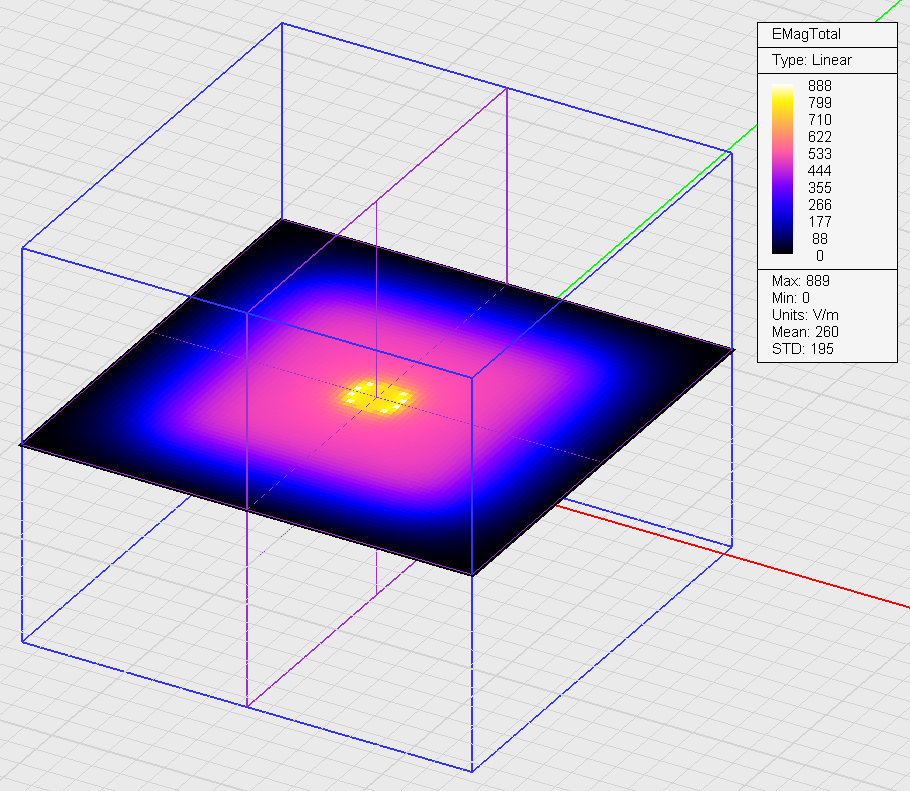Select bottom front corner of blue box
Screen dimensions: 910x791
pyautogui.click(x=472, y=771)
